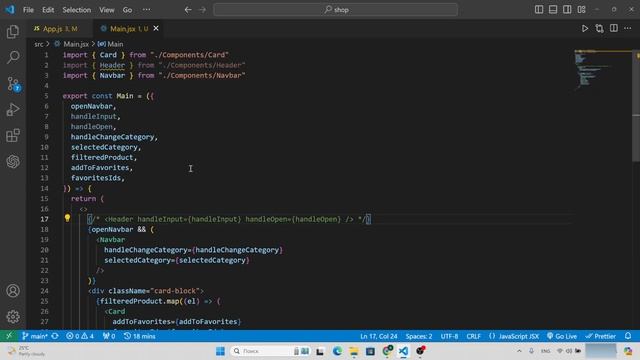Viewport: 640px width, 360px height.
Task: Open the ChatGPT extension panel
Action: [x=13, y=161]
